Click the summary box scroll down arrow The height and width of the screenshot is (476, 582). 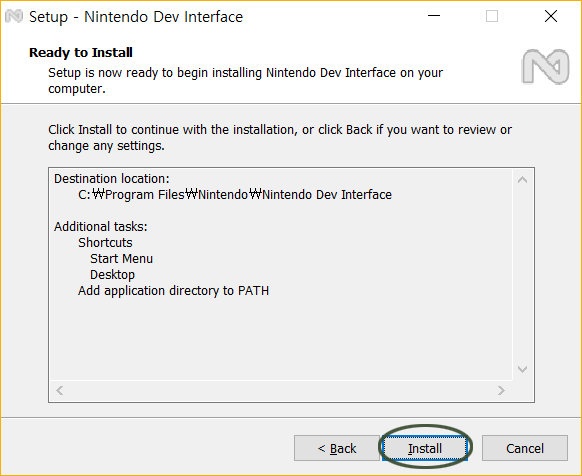[x=523, y=369]
